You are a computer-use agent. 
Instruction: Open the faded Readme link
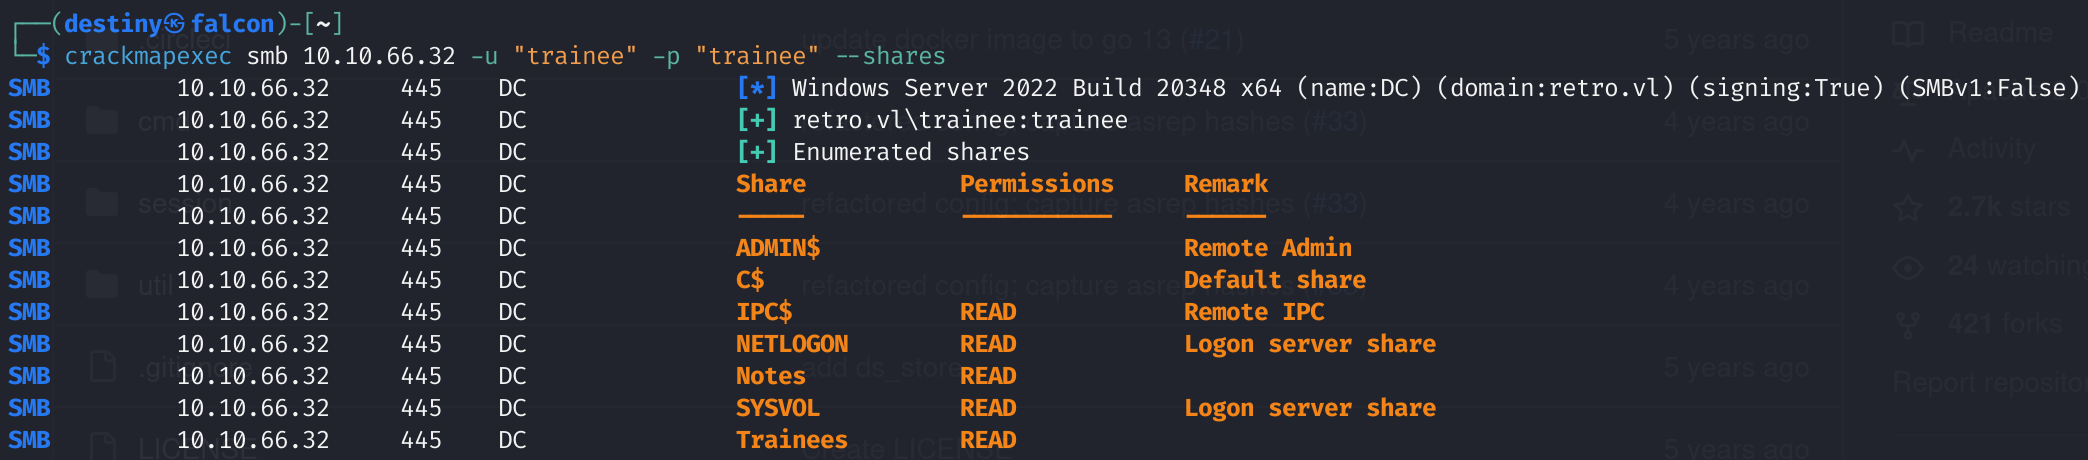tap(2000, 34)
